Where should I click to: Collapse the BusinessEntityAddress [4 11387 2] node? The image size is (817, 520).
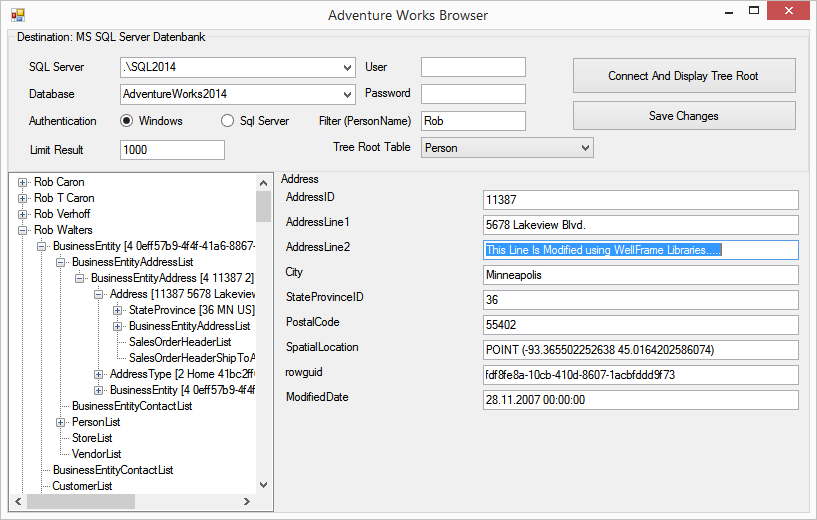79,278
